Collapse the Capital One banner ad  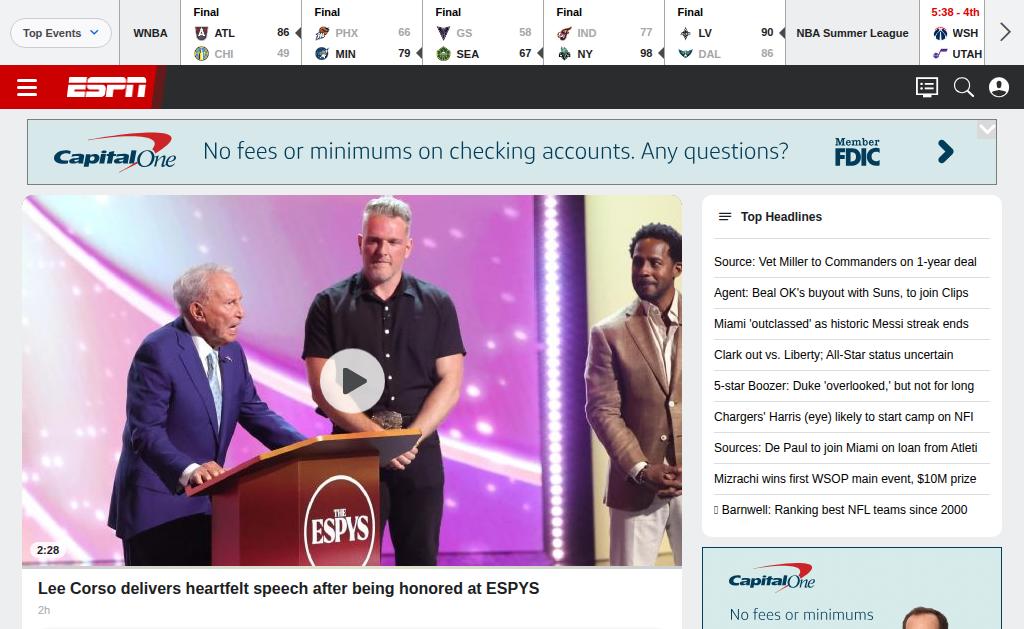pyautogui.click(x=987, y=129)
